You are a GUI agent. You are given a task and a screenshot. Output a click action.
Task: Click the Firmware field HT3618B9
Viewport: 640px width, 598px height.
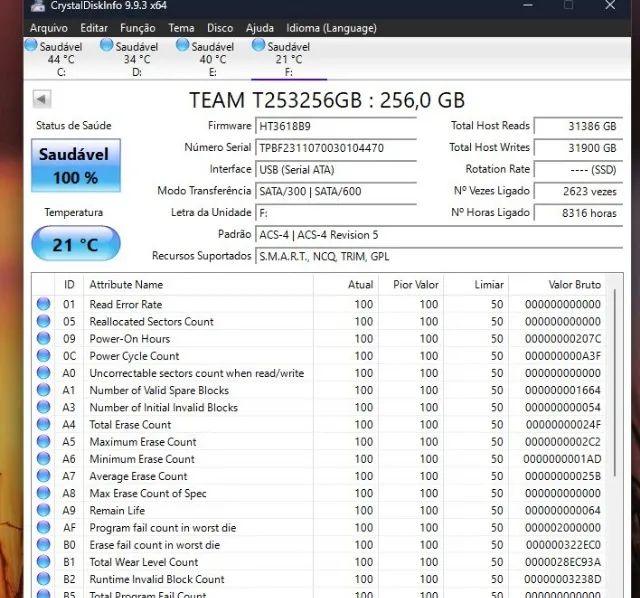click(x=336, y=126)
